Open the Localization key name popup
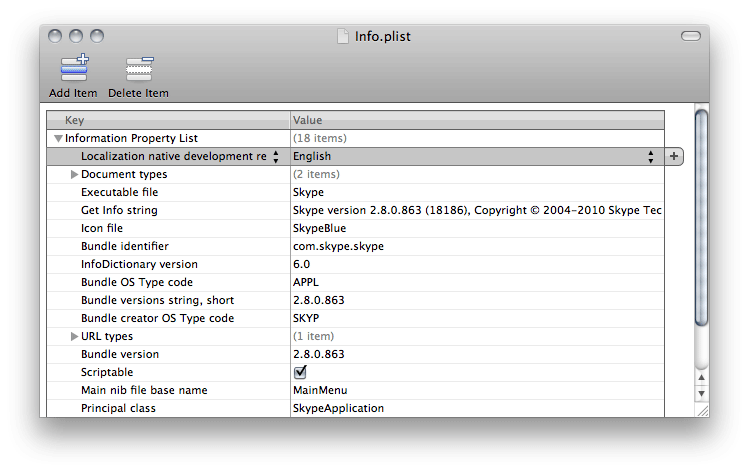Screen dimensions: 749x472 [276, 156]
